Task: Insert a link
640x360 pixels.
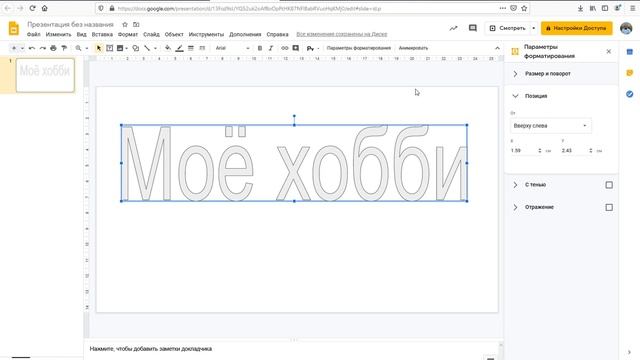Action: pyautogui.click(x=284, y=48)
